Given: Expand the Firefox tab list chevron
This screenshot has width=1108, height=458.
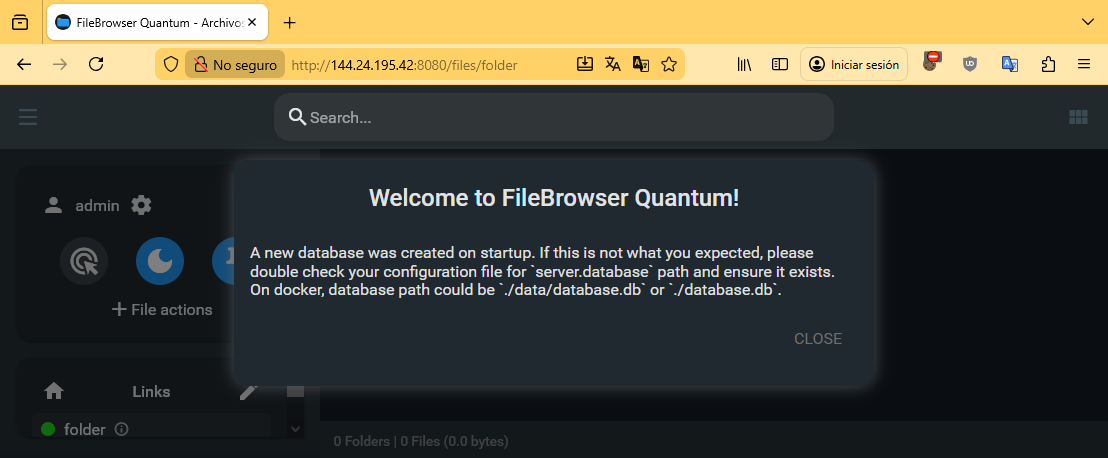Looking at the screenshot, I should 1088,22.
